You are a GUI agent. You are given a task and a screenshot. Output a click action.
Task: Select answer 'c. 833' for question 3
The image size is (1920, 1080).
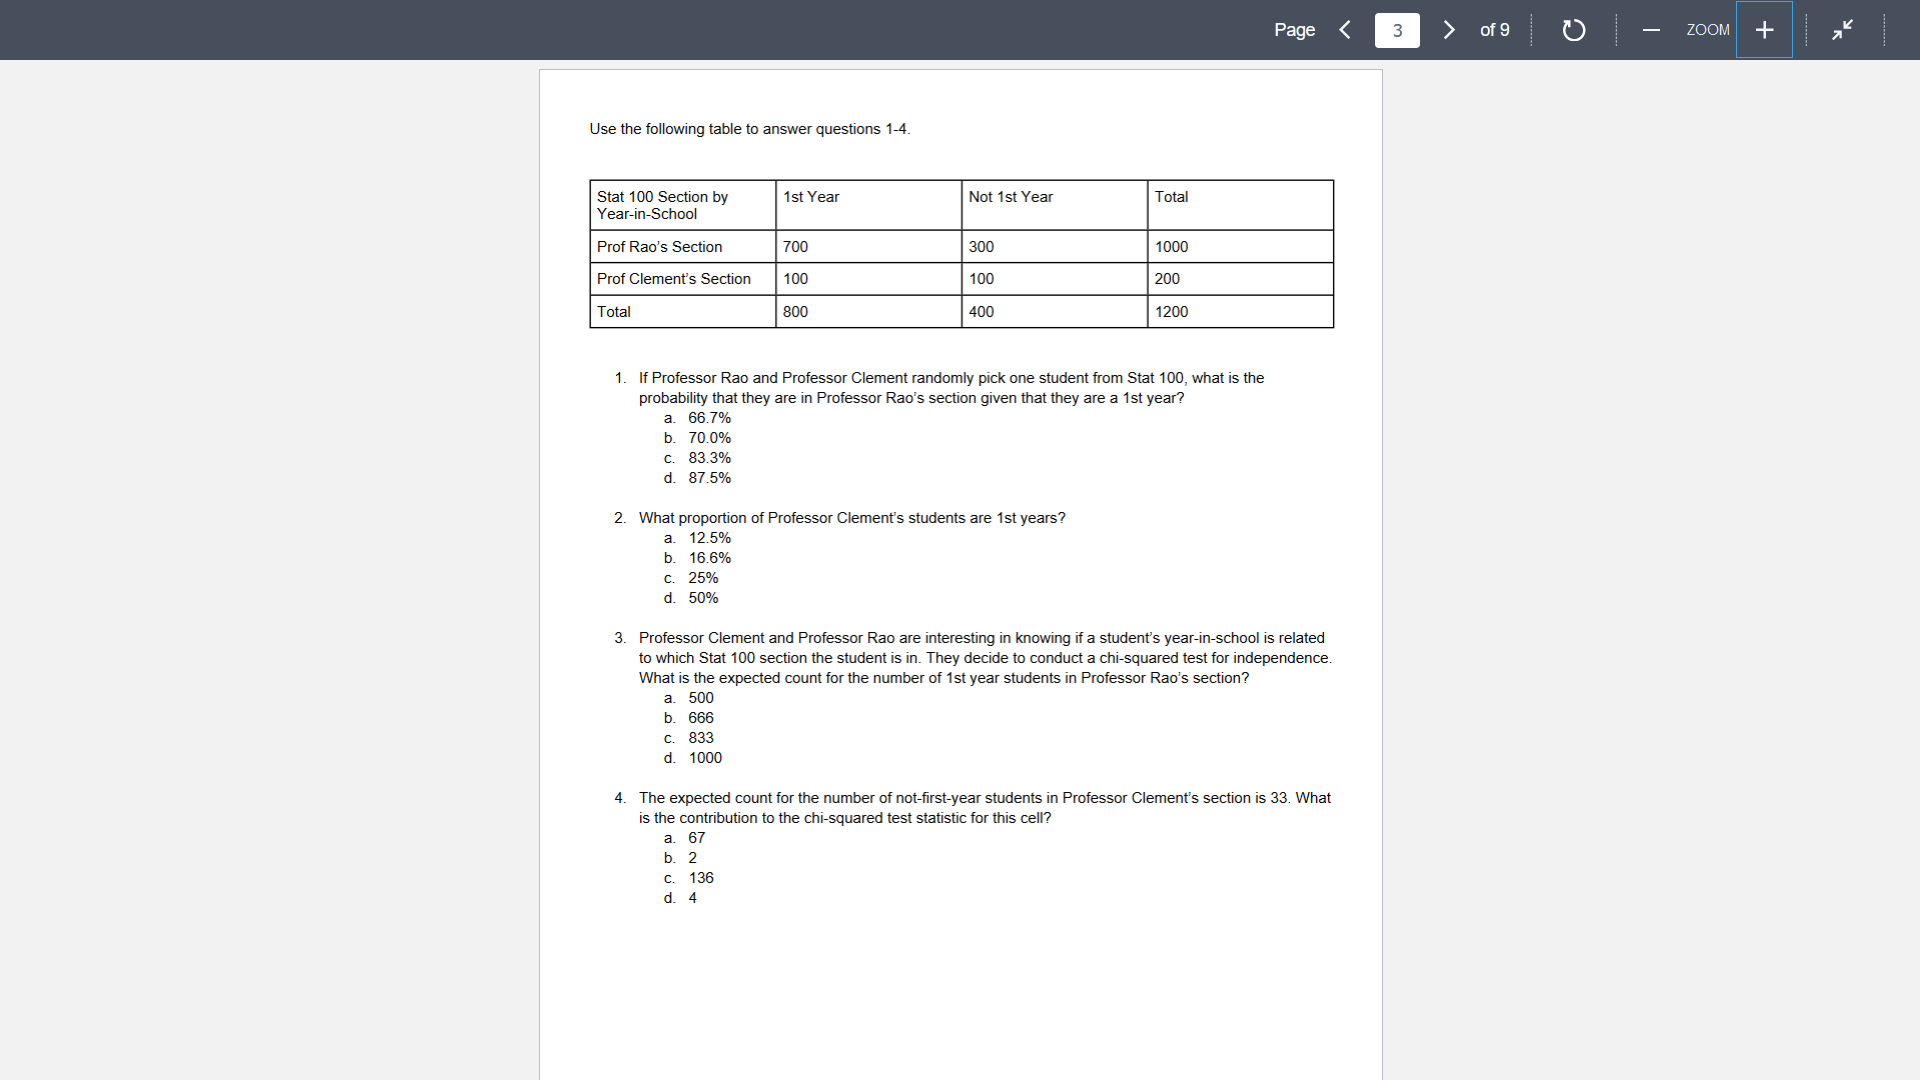pos(700,738)
